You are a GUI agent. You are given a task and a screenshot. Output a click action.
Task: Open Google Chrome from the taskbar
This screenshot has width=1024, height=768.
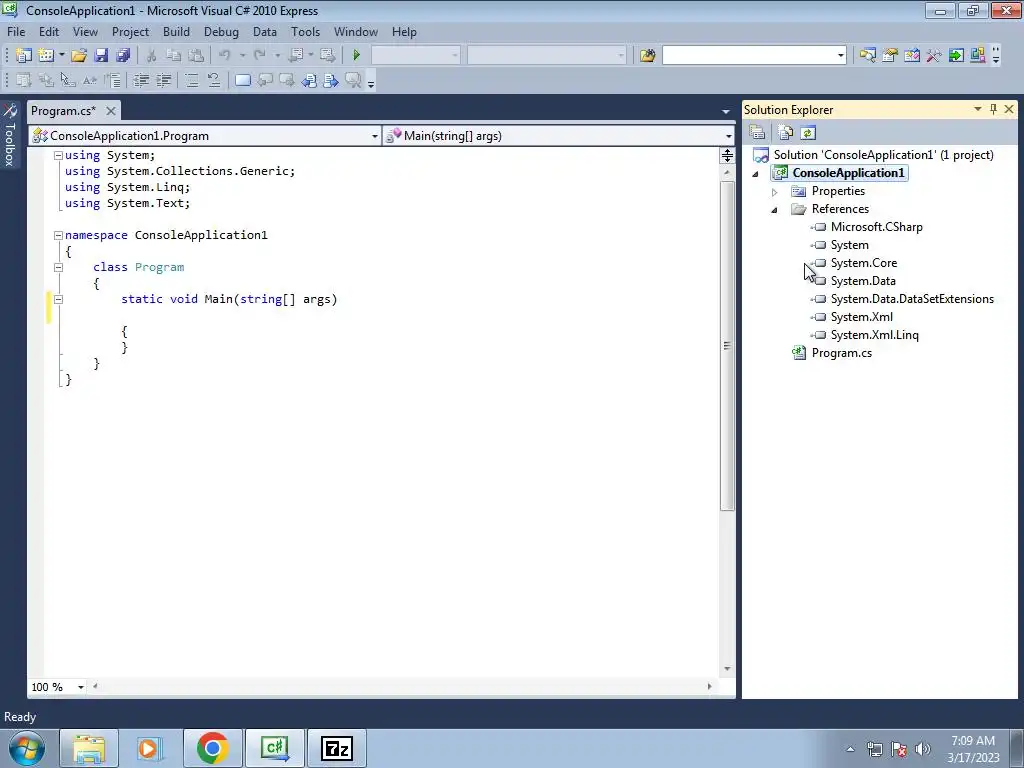coord(213,748)
